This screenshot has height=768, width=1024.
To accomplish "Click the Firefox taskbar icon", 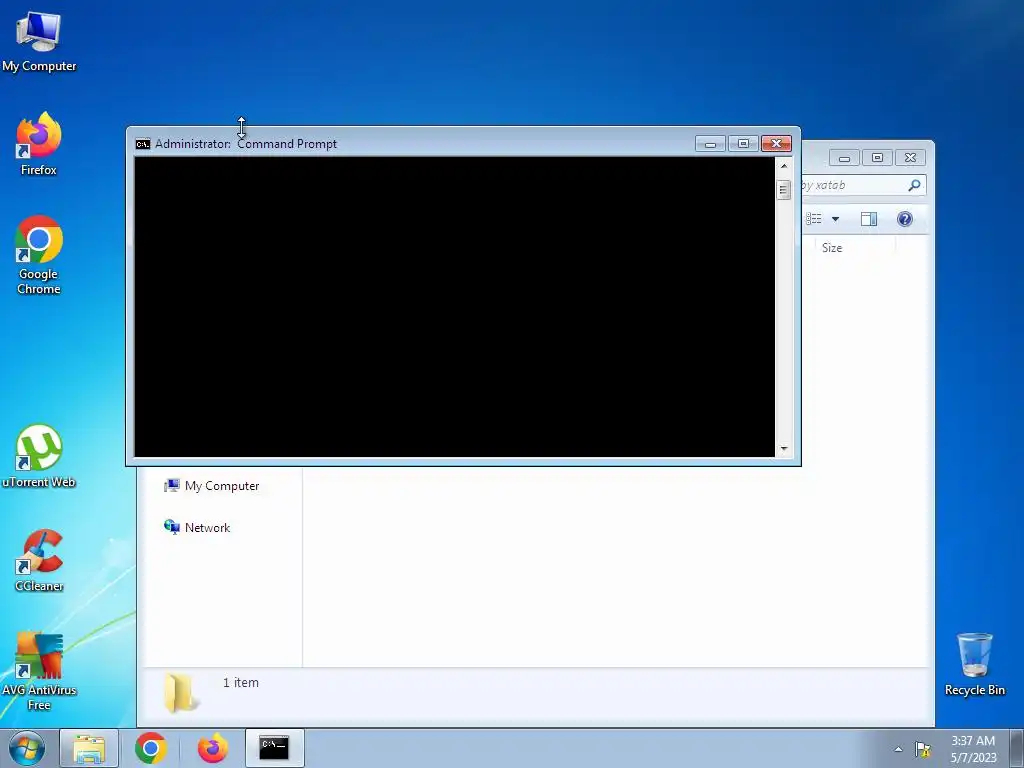I will coord(213,748).
